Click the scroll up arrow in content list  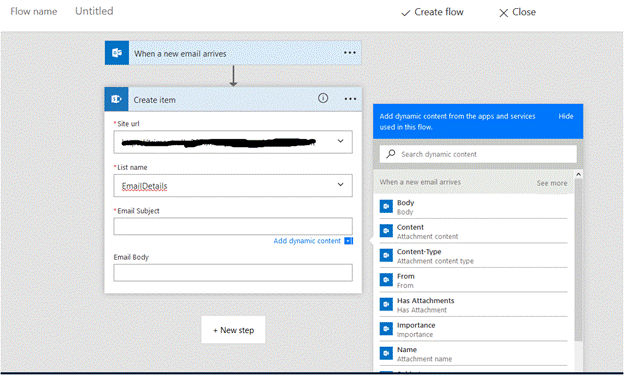579,174
